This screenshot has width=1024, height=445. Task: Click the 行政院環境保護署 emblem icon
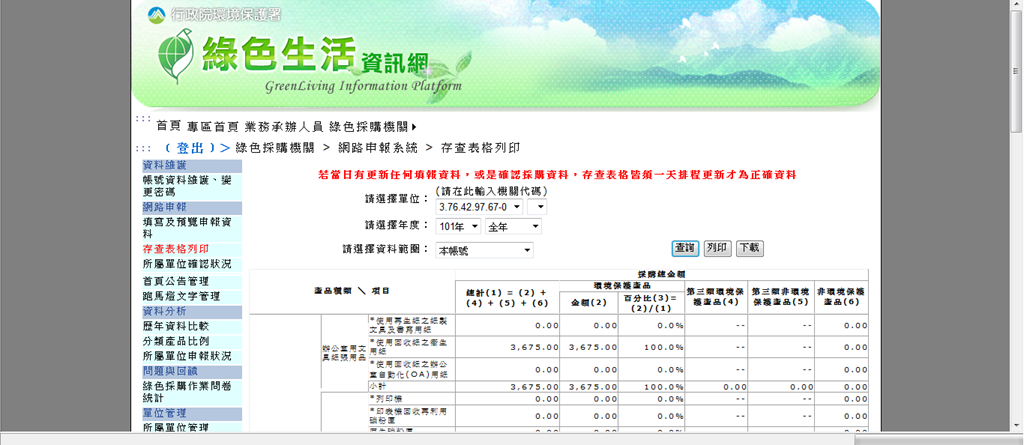(156, 15)
